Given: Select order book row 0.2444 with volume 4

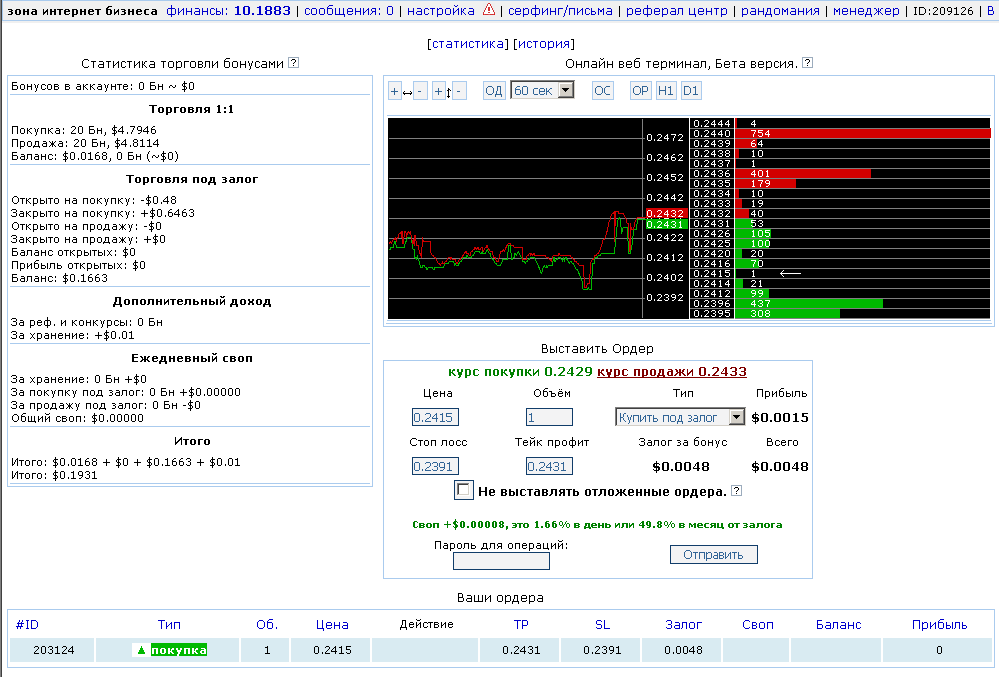Looking at the screenshot, I should (x=840, y=124).
